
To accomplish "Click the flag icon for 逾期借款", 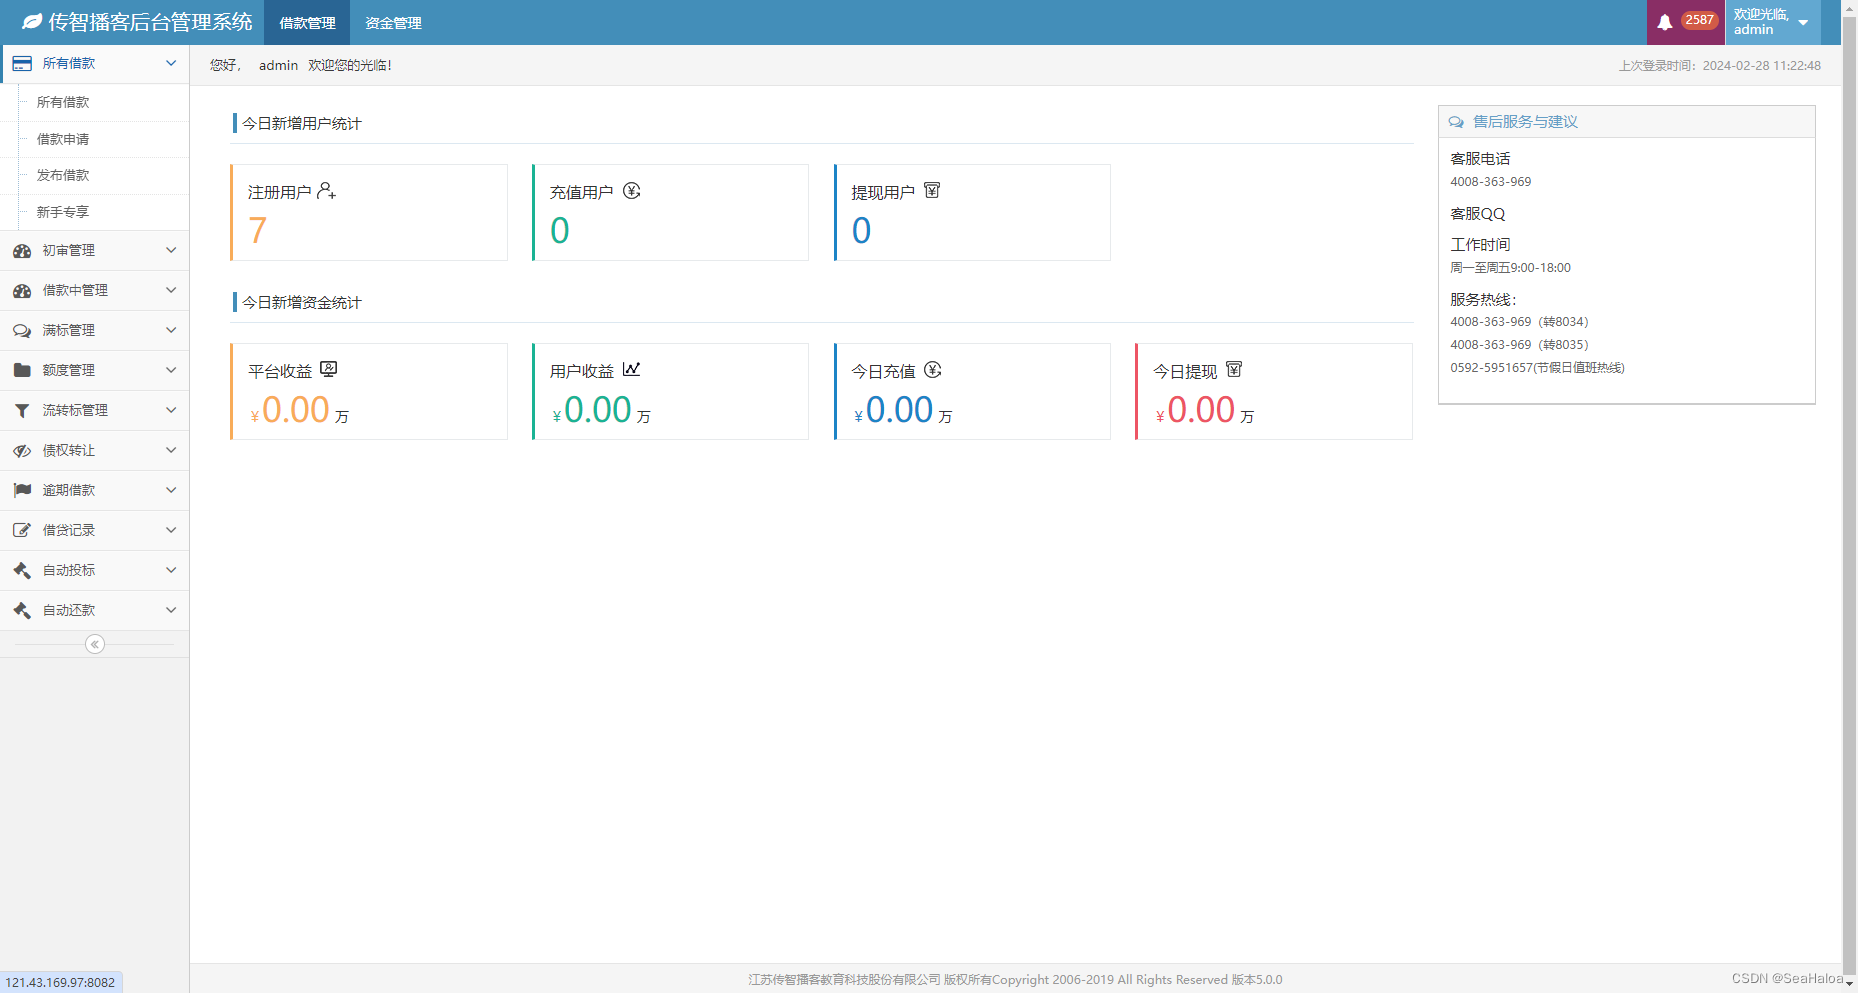I will click(22, 490).
